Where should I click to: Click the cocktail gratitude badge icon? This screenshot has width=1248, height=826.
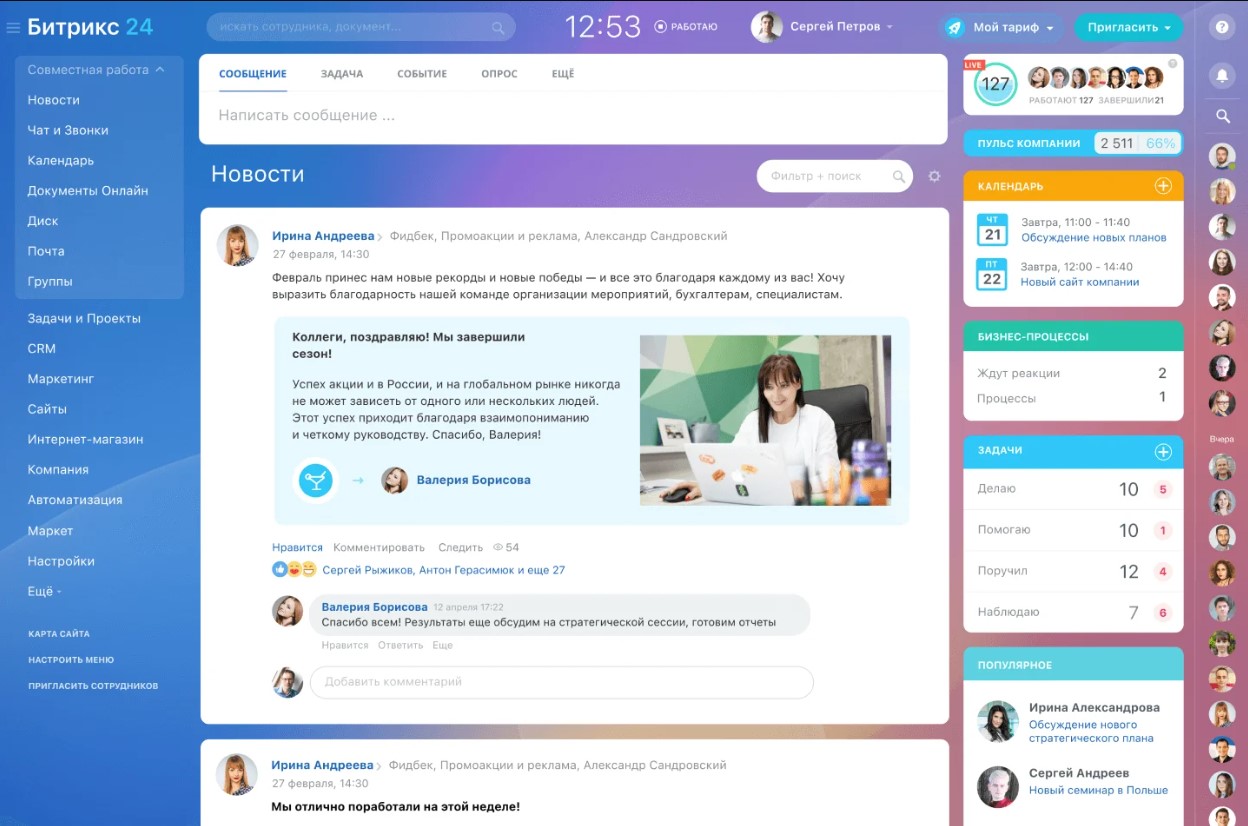click(315, 480)
